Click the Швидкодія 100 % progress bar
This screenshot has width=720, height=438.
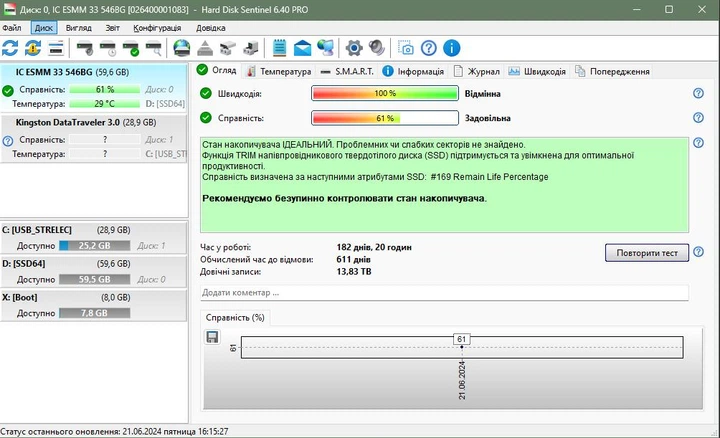point(385,93)
